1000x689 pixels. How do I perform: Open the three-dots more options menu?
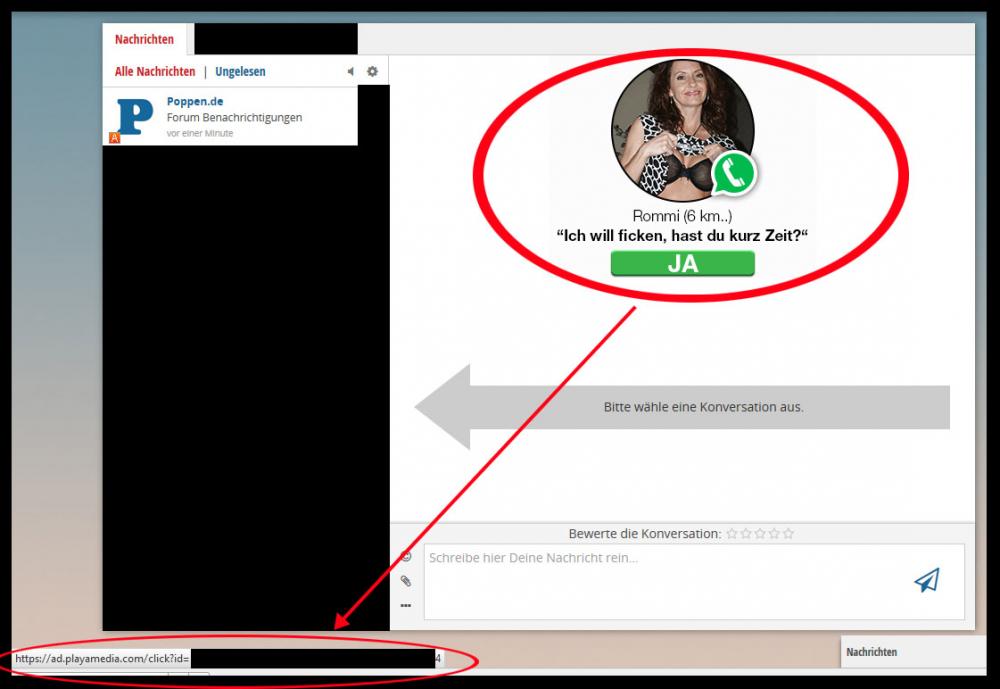click(x=406, y=605)
